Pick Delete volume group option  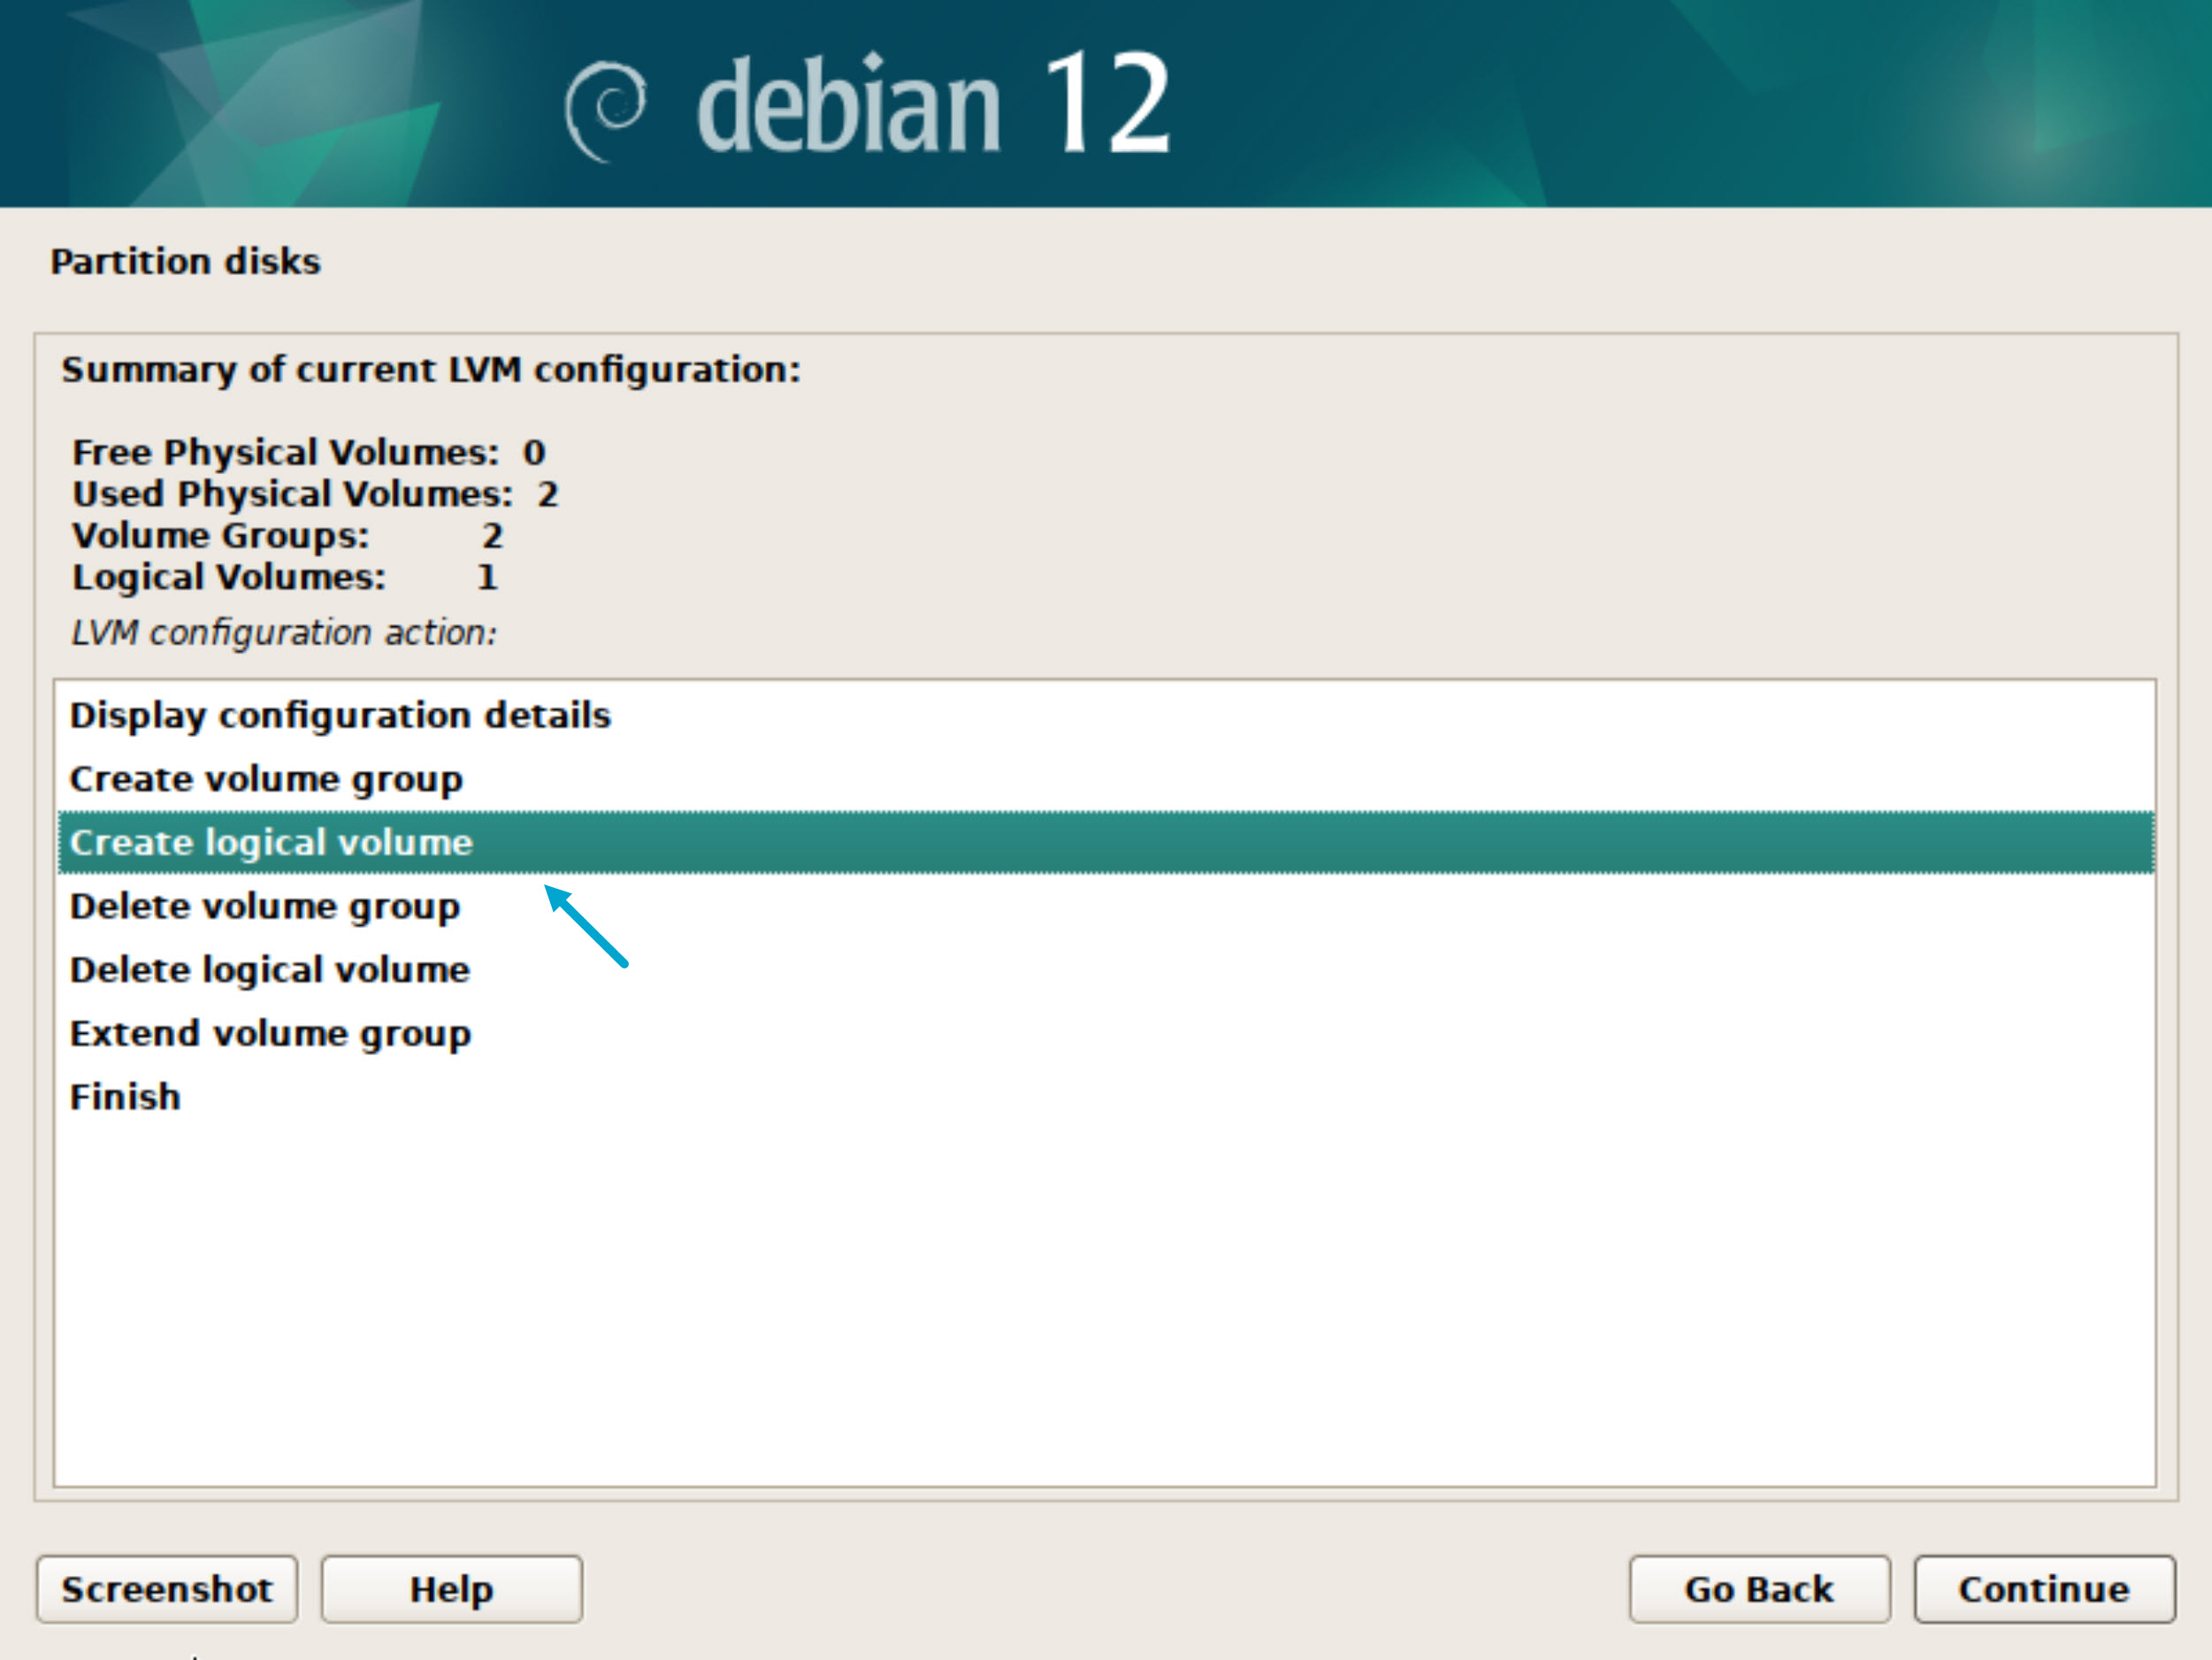(265, 907)
